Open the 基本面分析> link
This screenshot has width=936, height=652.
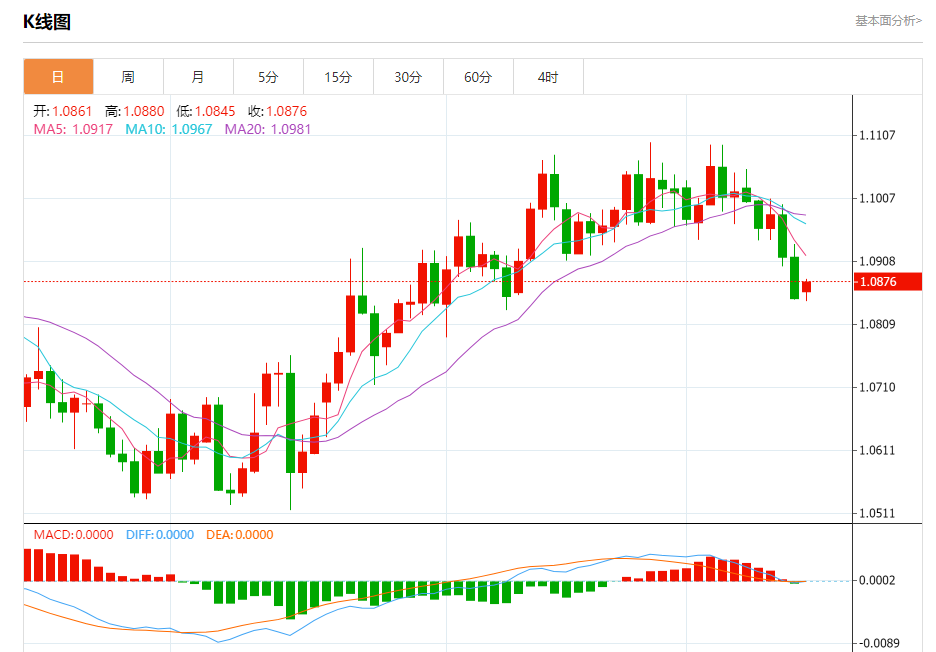click(888, 21)
